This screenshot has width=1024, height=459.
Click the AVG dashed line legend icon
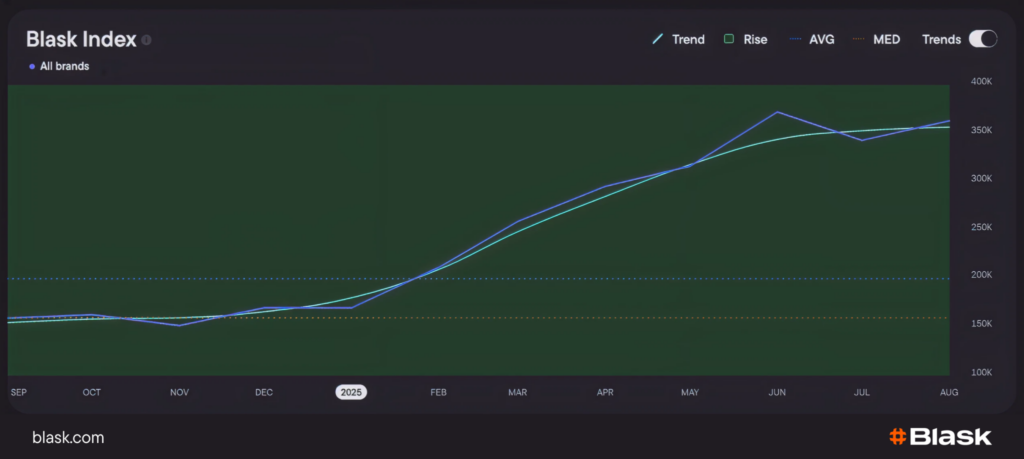(796, 39)
